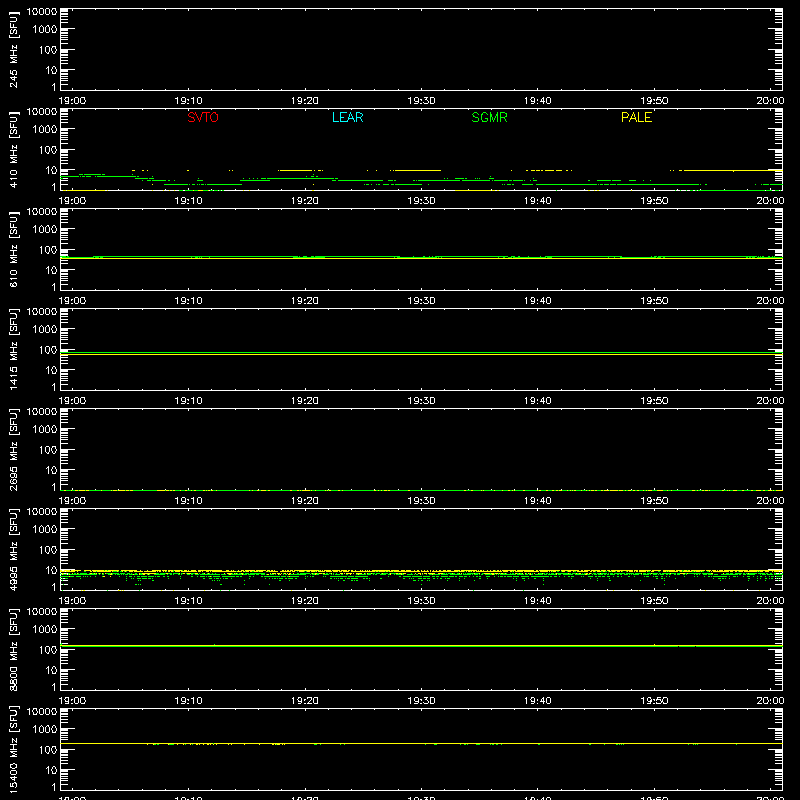The height and width of the screenshot is (800, 800).
Task: Click the 10 y-axis tick on 1415 MHz plot
Action: pos(51,370)
